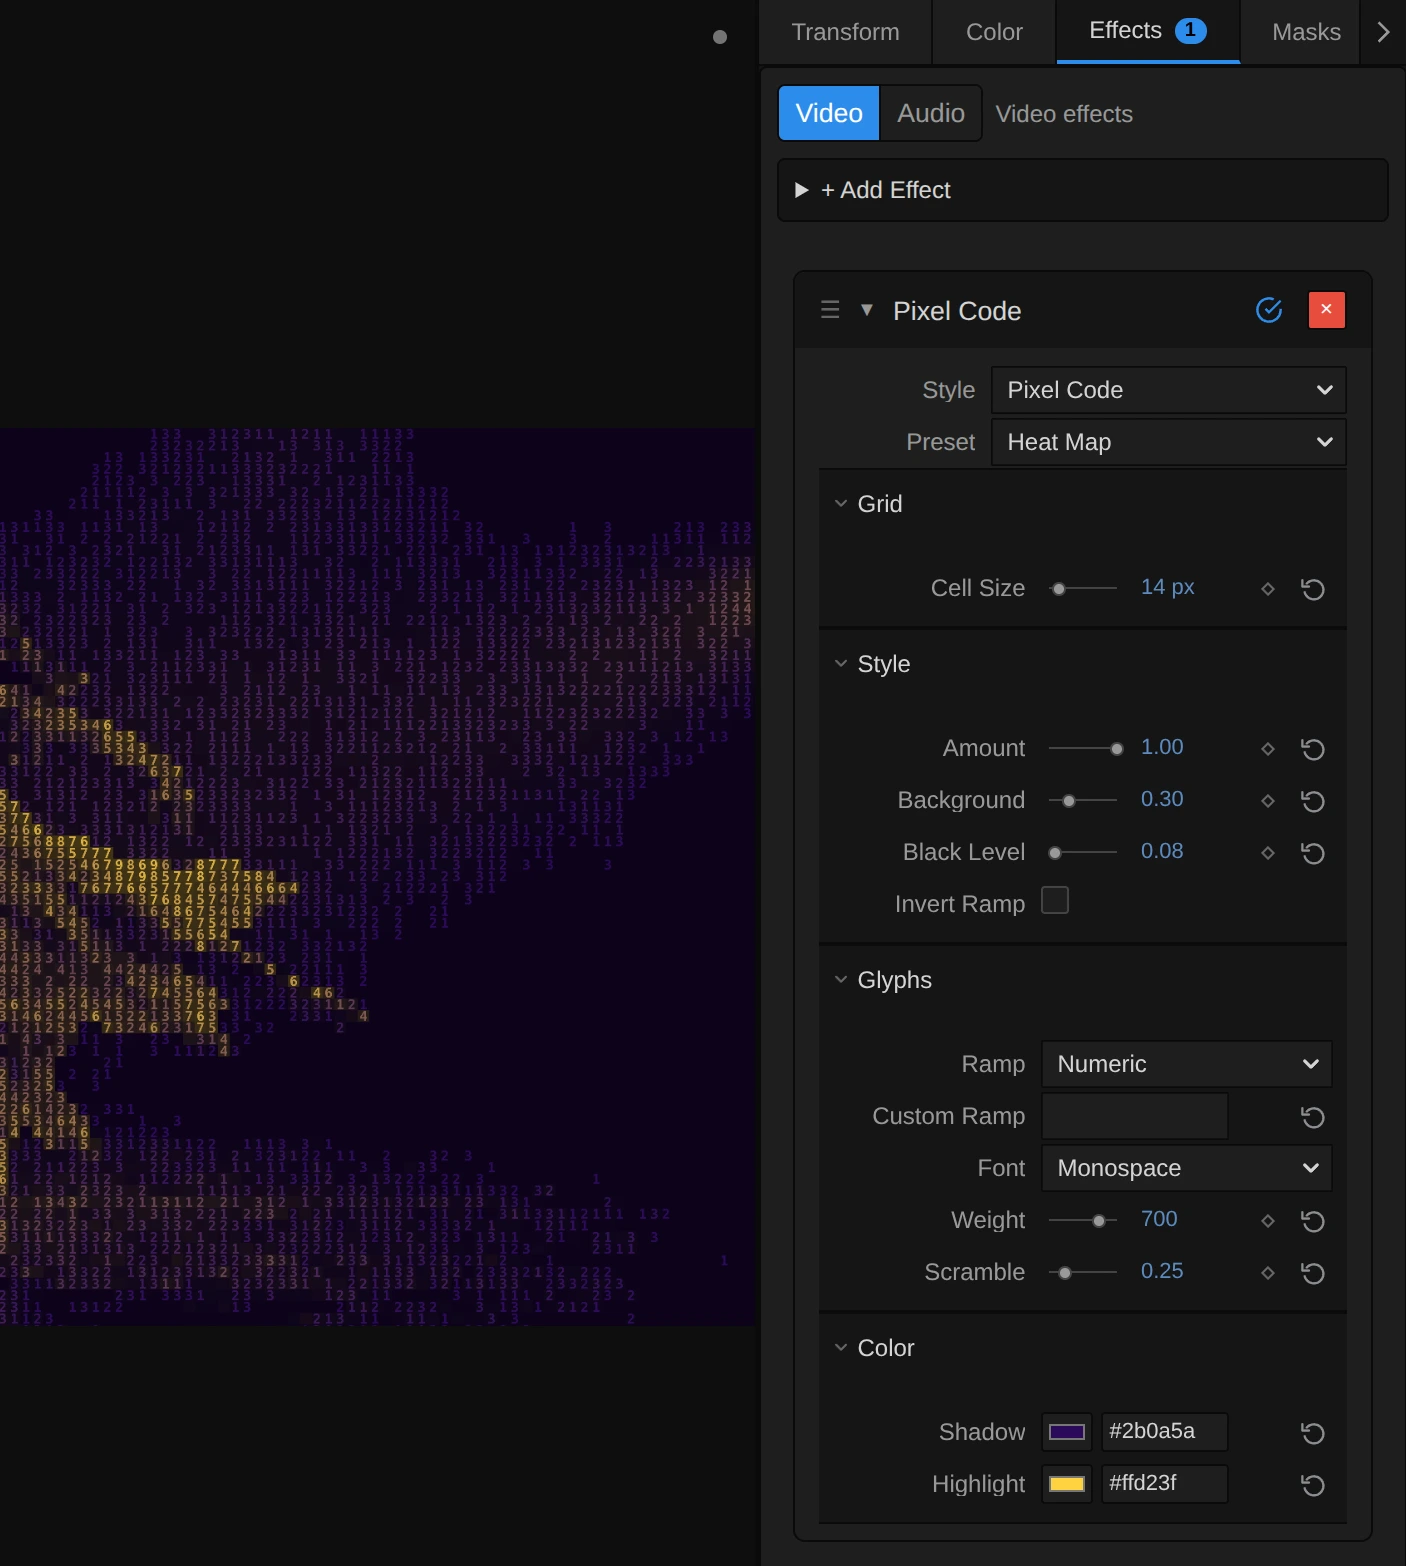Reset the Custom Ramp field
Screen dimensions: 1406x1566
(1313, 1117)
